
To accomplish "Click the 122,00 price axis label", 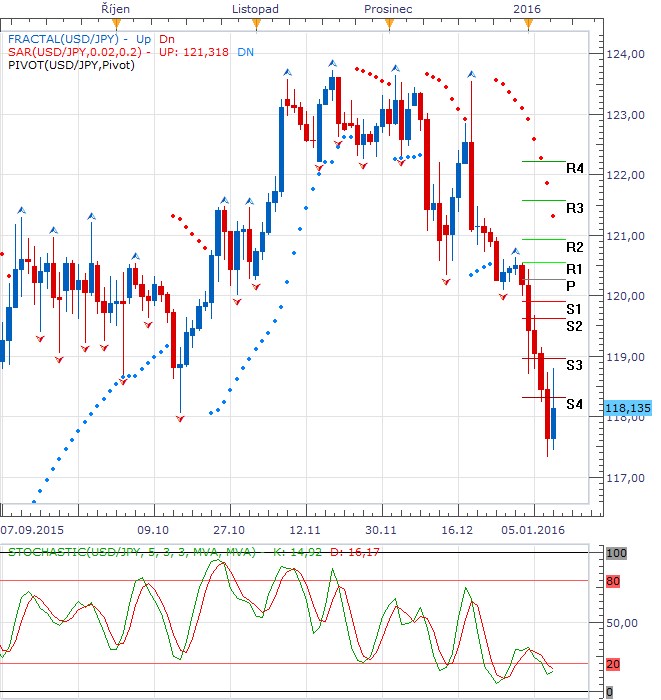I will click(625, 175).
